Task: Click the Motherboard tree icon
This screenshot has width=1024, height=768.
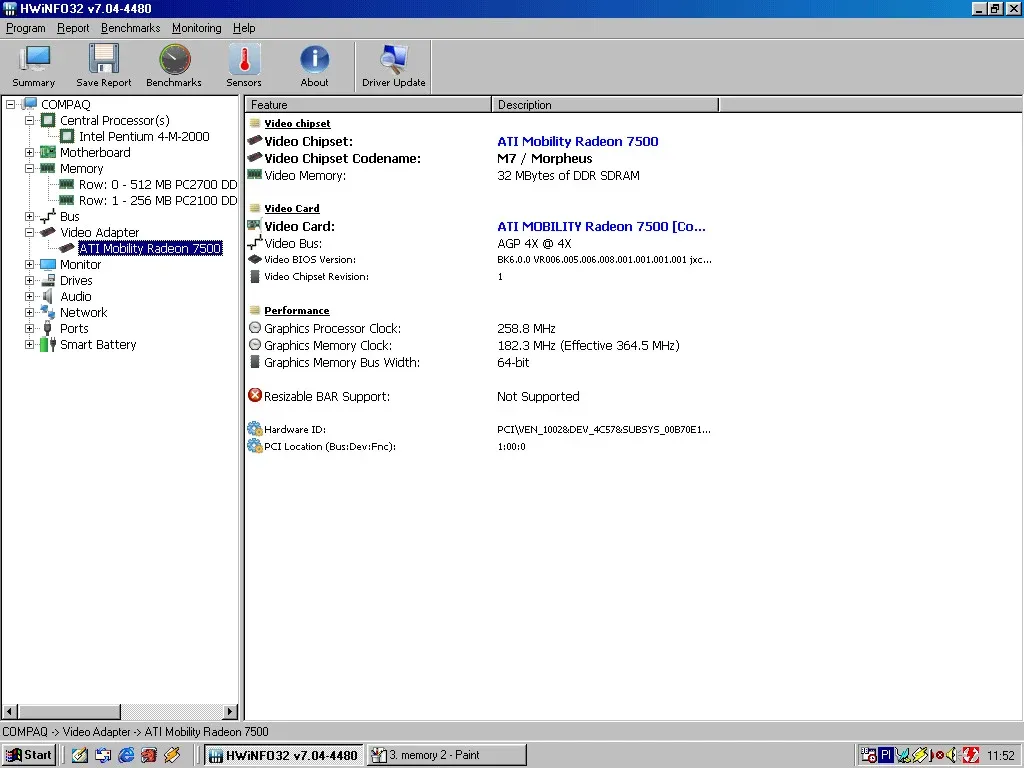Action: [48, 152]
